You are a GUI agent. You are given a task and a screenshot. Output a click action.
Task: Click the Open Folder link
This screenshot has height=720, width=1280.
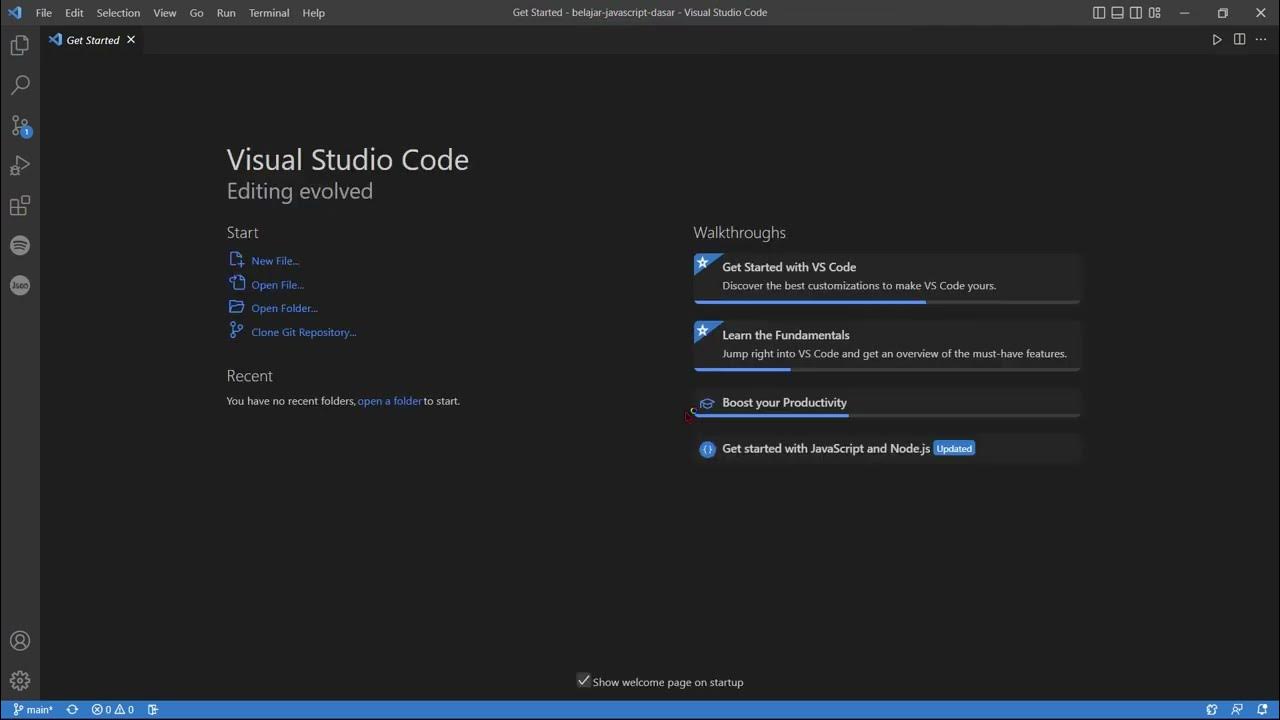284,308
